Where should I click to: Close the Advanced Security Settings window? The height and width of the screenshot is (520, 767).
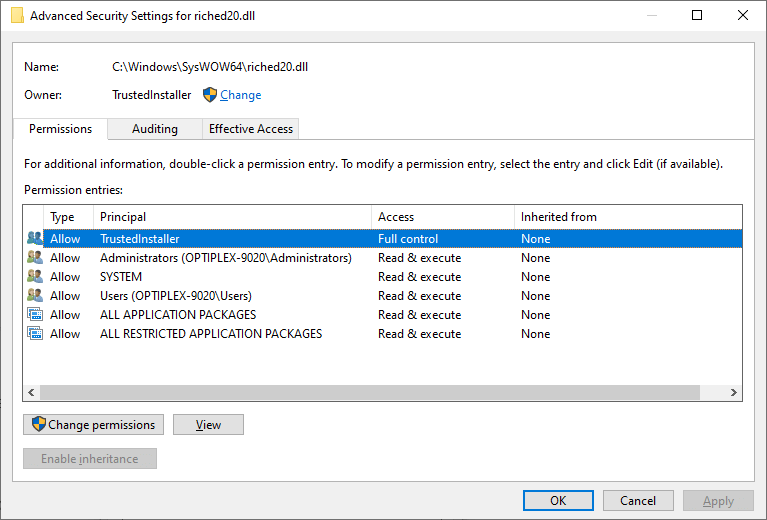[743, 15]
